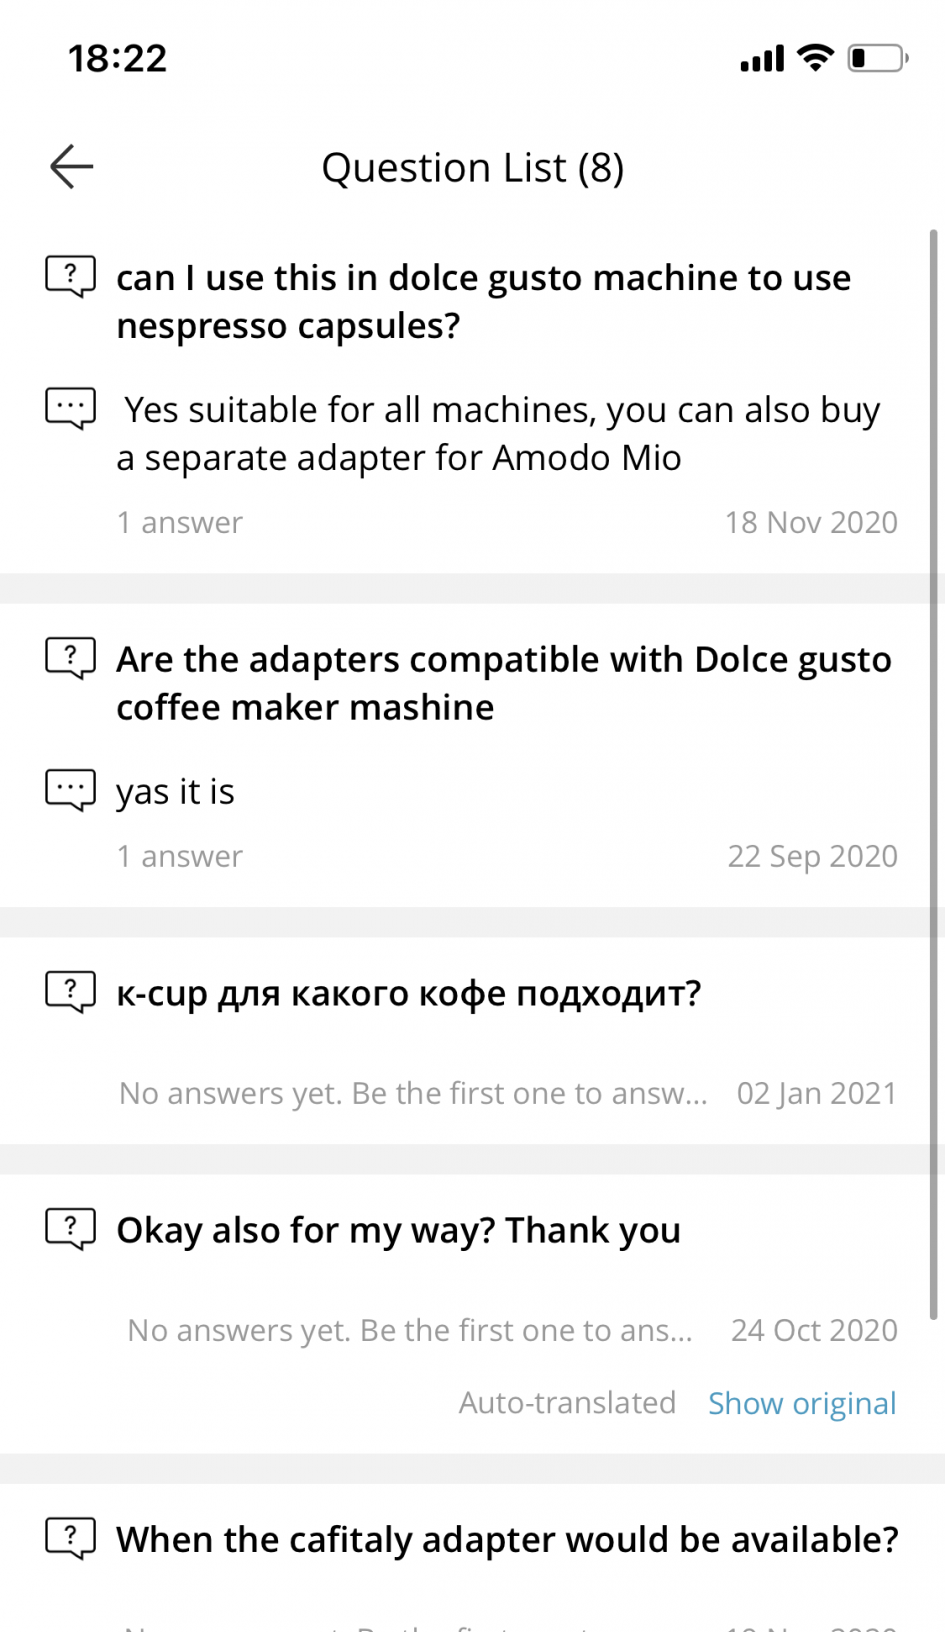Image resolution: width=945 pixels, height=1632 pixels.
Task: Tap the Show original link
Action: [802, 1403]
